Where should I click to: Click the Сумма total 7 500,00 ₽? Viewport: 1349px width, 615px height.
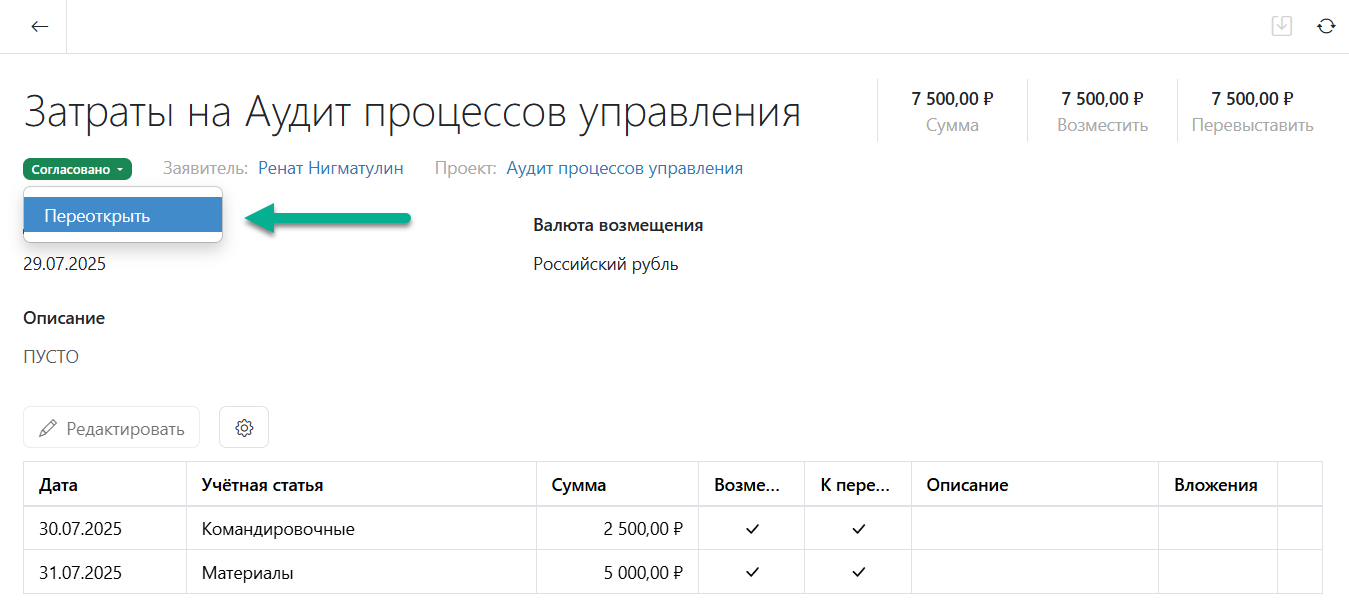click(952, 98)
